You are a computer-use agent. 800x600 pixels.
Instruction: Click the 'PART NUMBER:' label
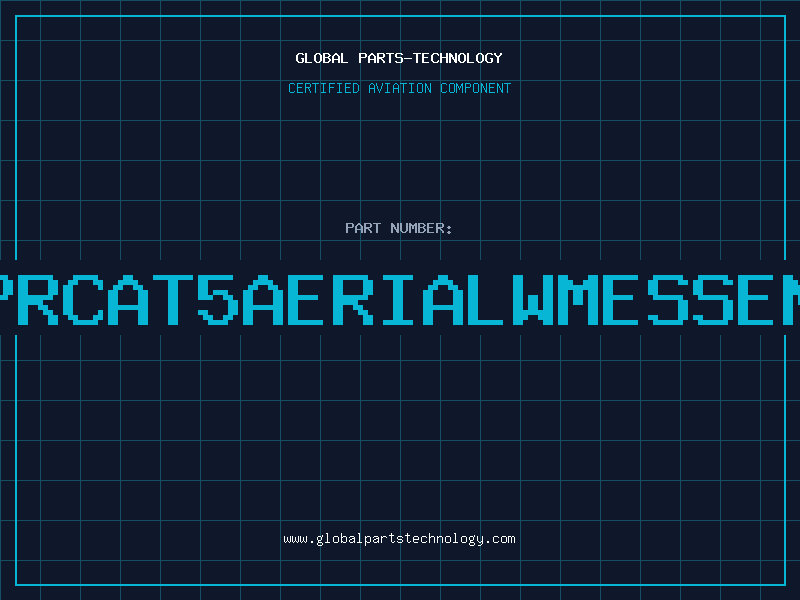tap(399, 228)
